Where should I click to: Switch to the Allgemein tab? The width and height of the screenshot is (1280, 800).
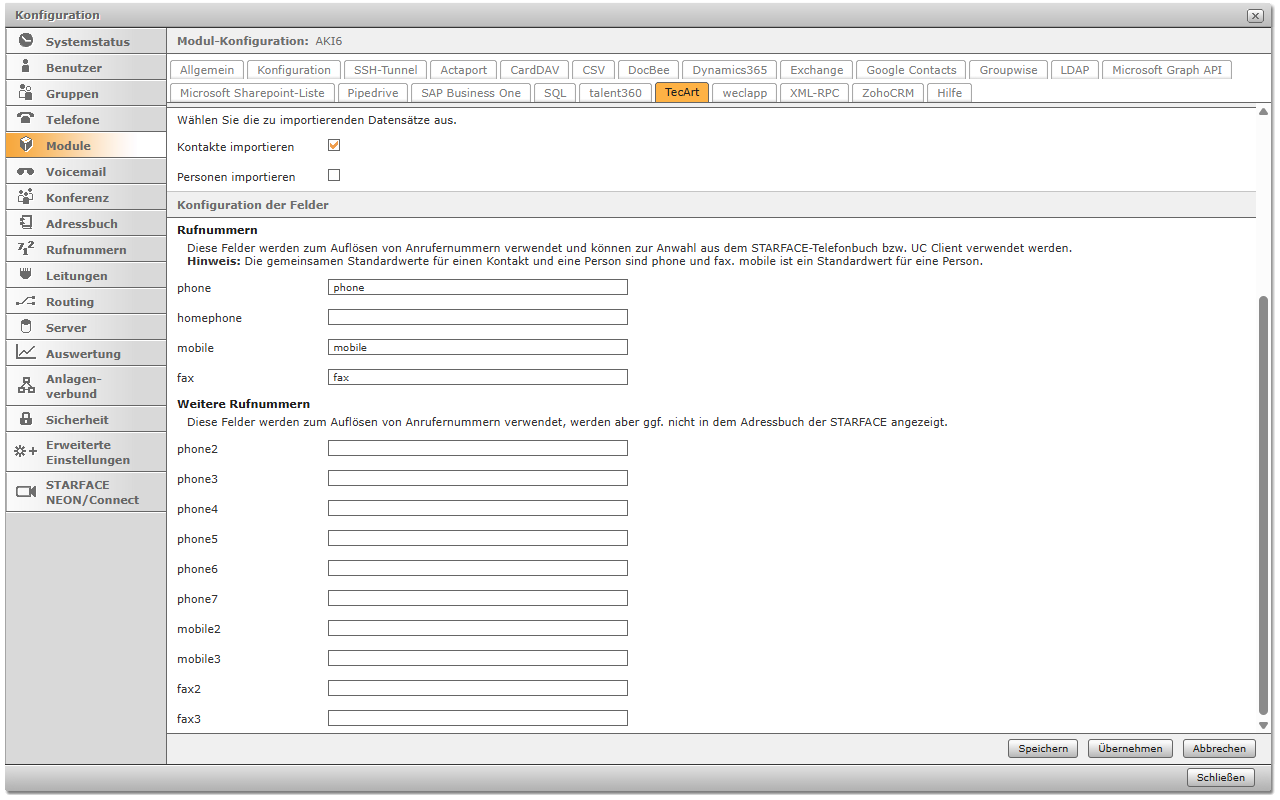coord(207,70)
